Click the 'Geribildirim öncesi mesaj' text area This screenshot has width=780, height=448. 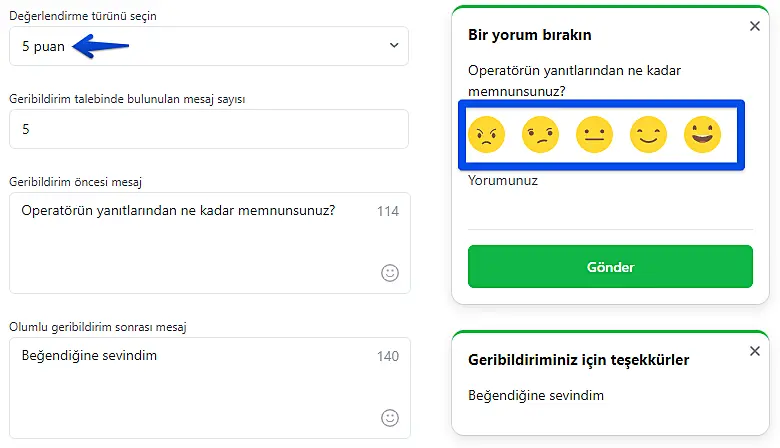click(190, 245)
